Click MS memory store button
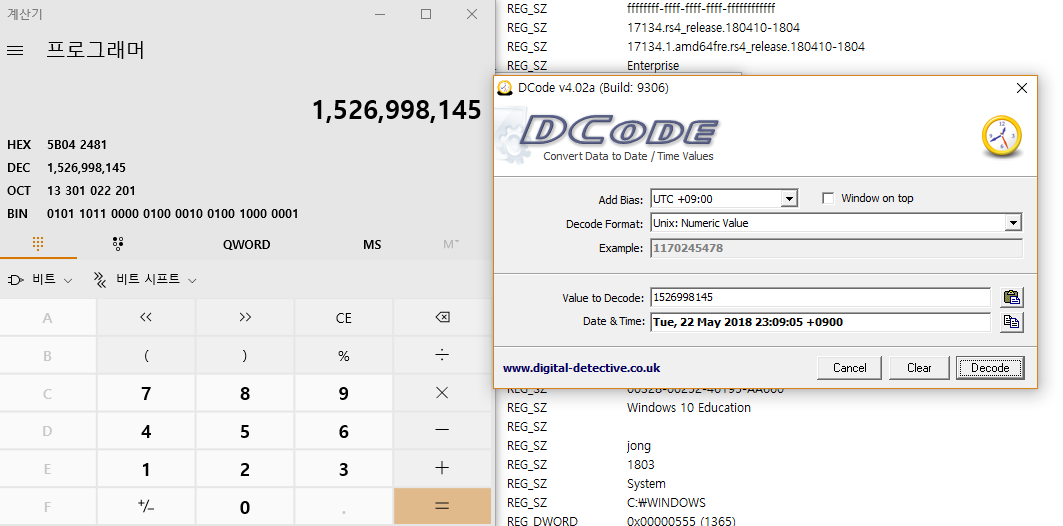 [372, 245]
